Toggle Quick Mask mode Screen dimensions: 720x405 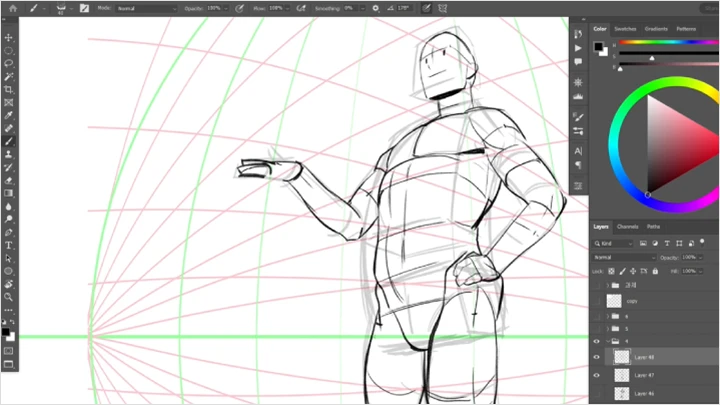(x=9, y=351)
